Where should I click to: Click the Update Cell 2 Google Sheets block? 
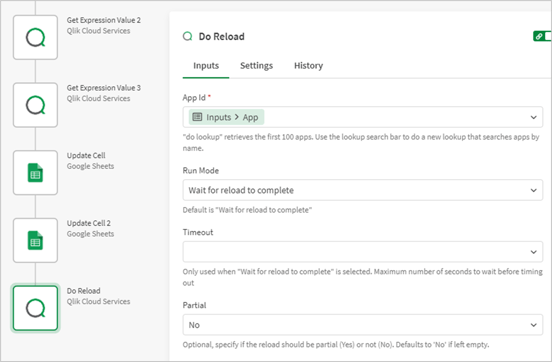pyautogui.click(x=35, y=240)
